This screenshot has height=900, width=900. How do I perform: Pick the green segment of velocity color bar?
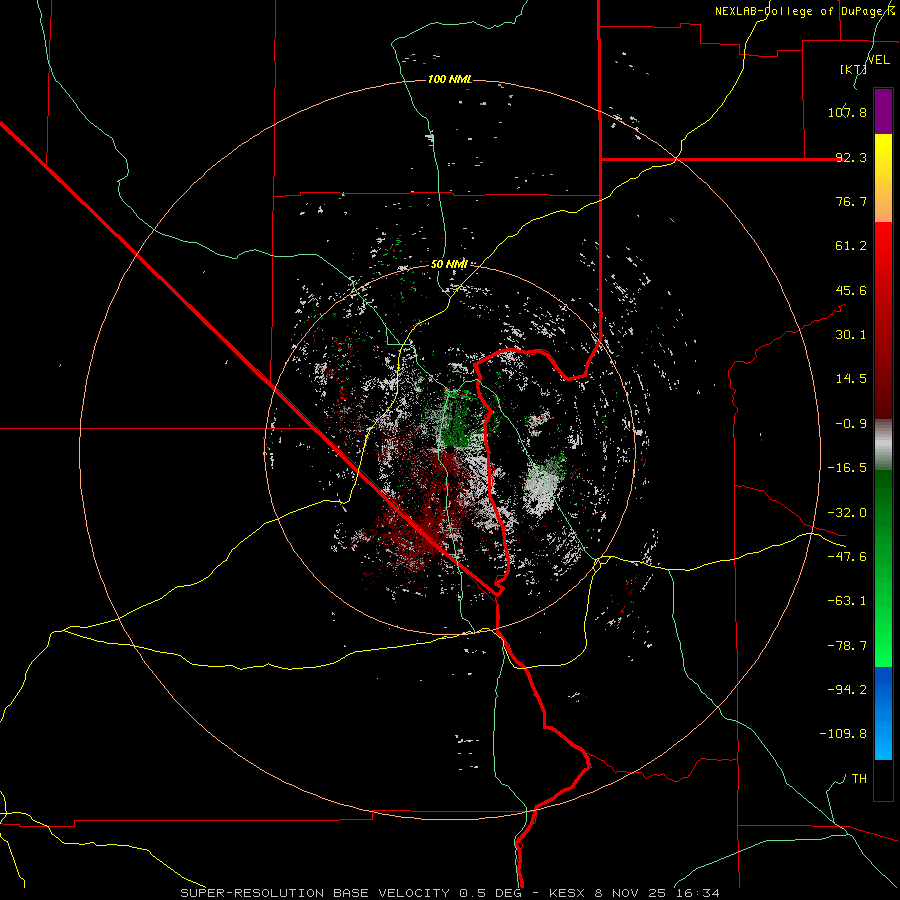(x=883, y=568)
